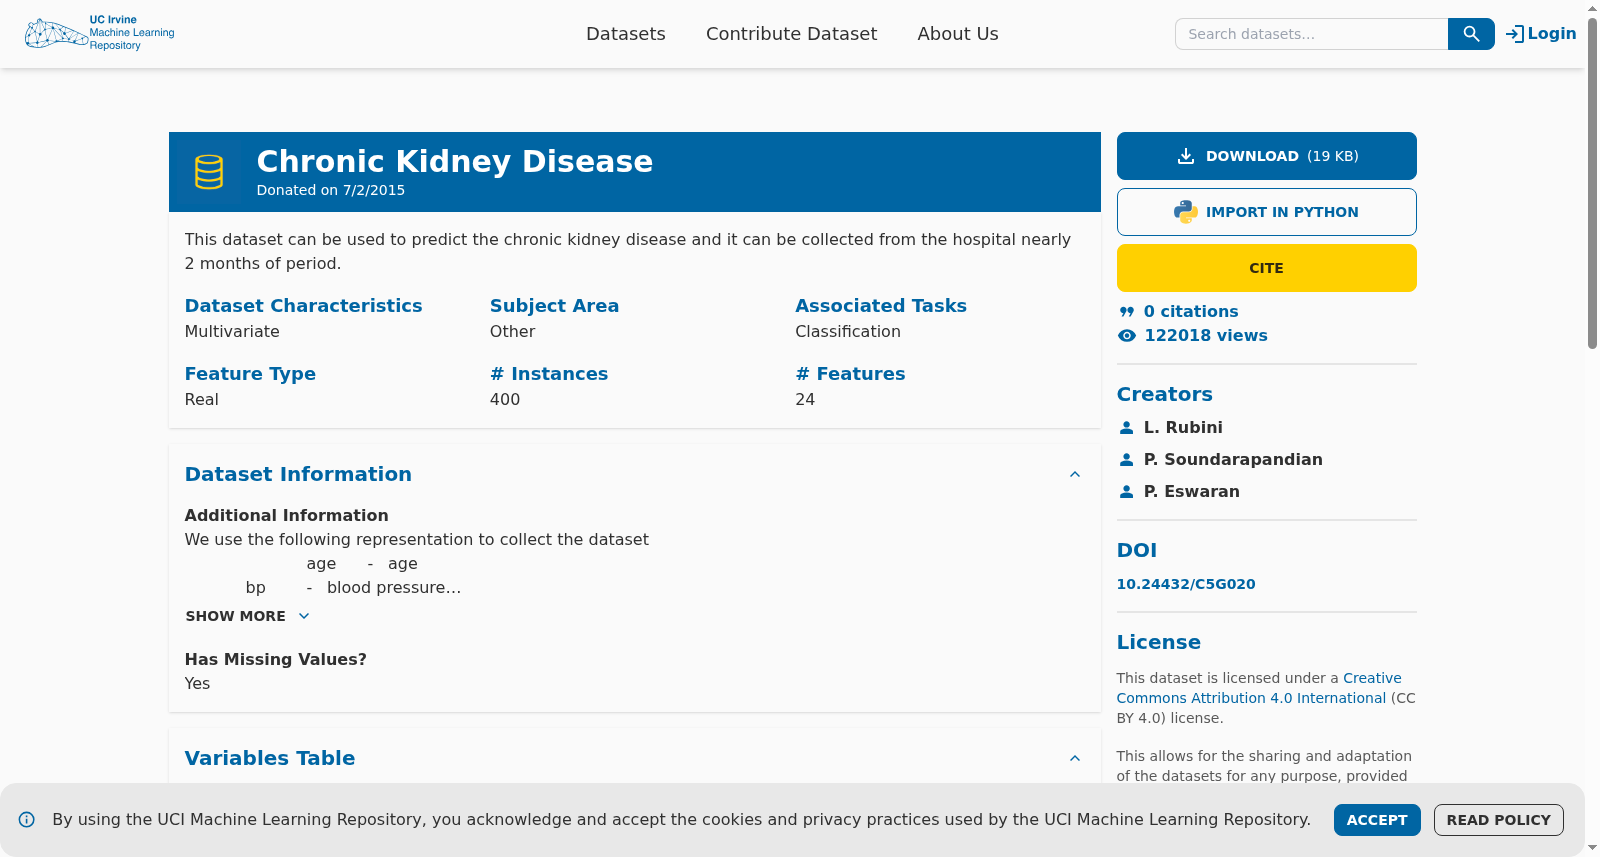
Task: Go to the About Us page
Action: (958, 34)
